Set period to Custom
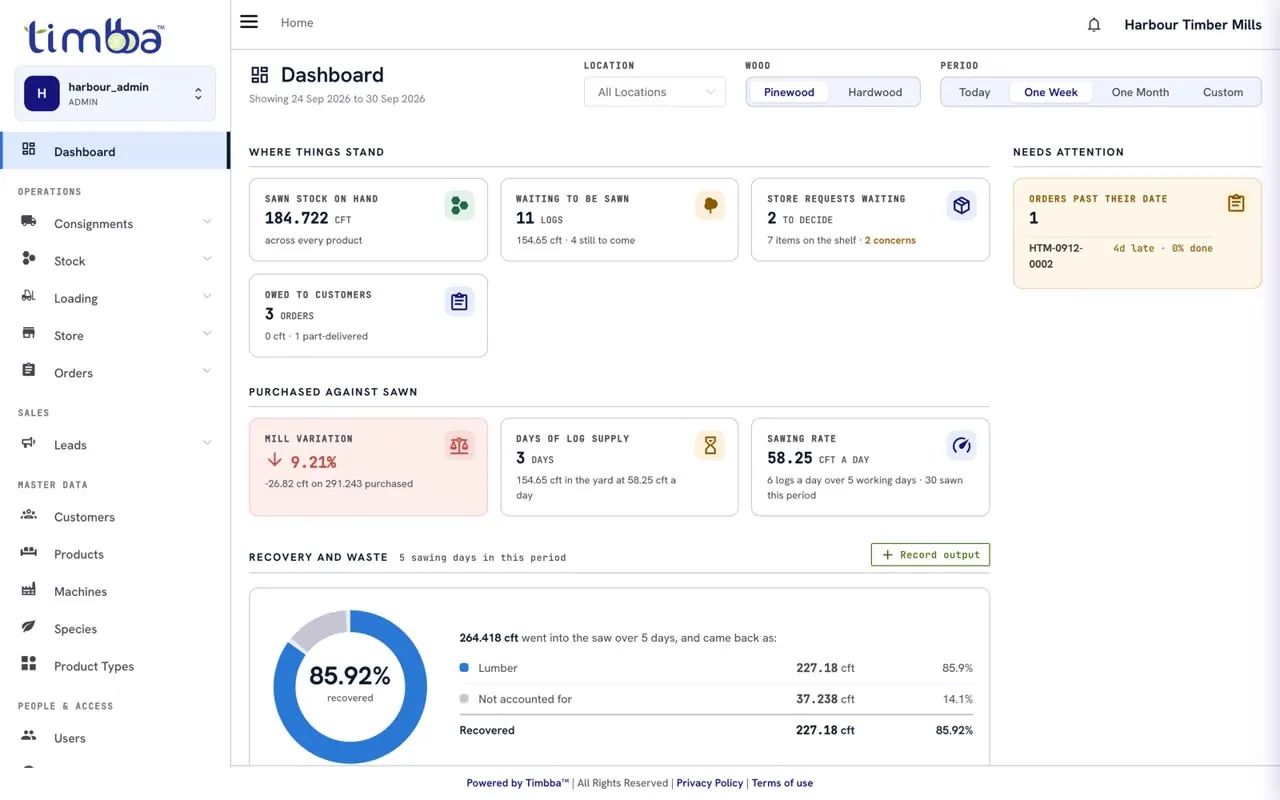 pyautogui.click(x=1223, y=92)
